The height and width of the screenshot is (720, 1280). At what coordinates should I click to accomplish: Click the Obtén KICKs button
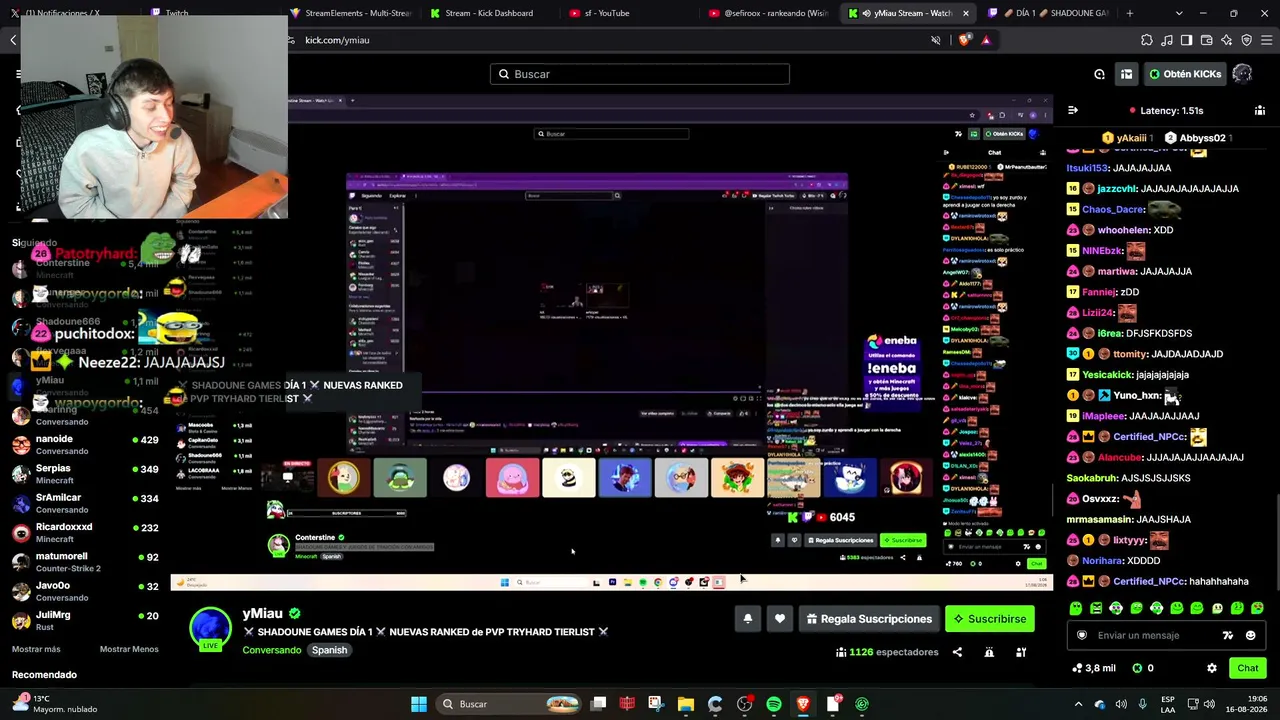pyautogui.click(x=1185, y=74)
